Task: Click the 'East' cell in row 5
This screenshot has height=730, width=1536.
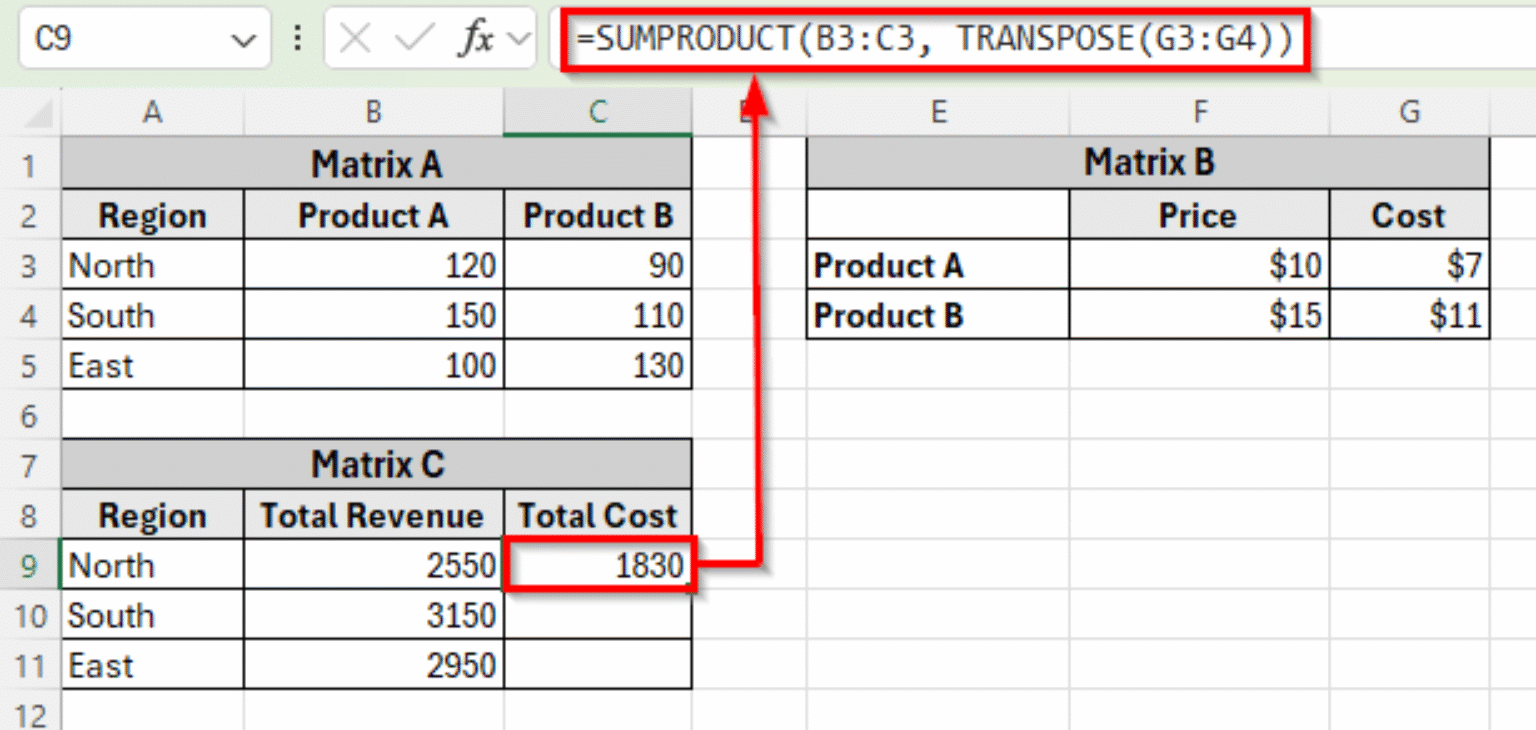Action: pos(152,364)
